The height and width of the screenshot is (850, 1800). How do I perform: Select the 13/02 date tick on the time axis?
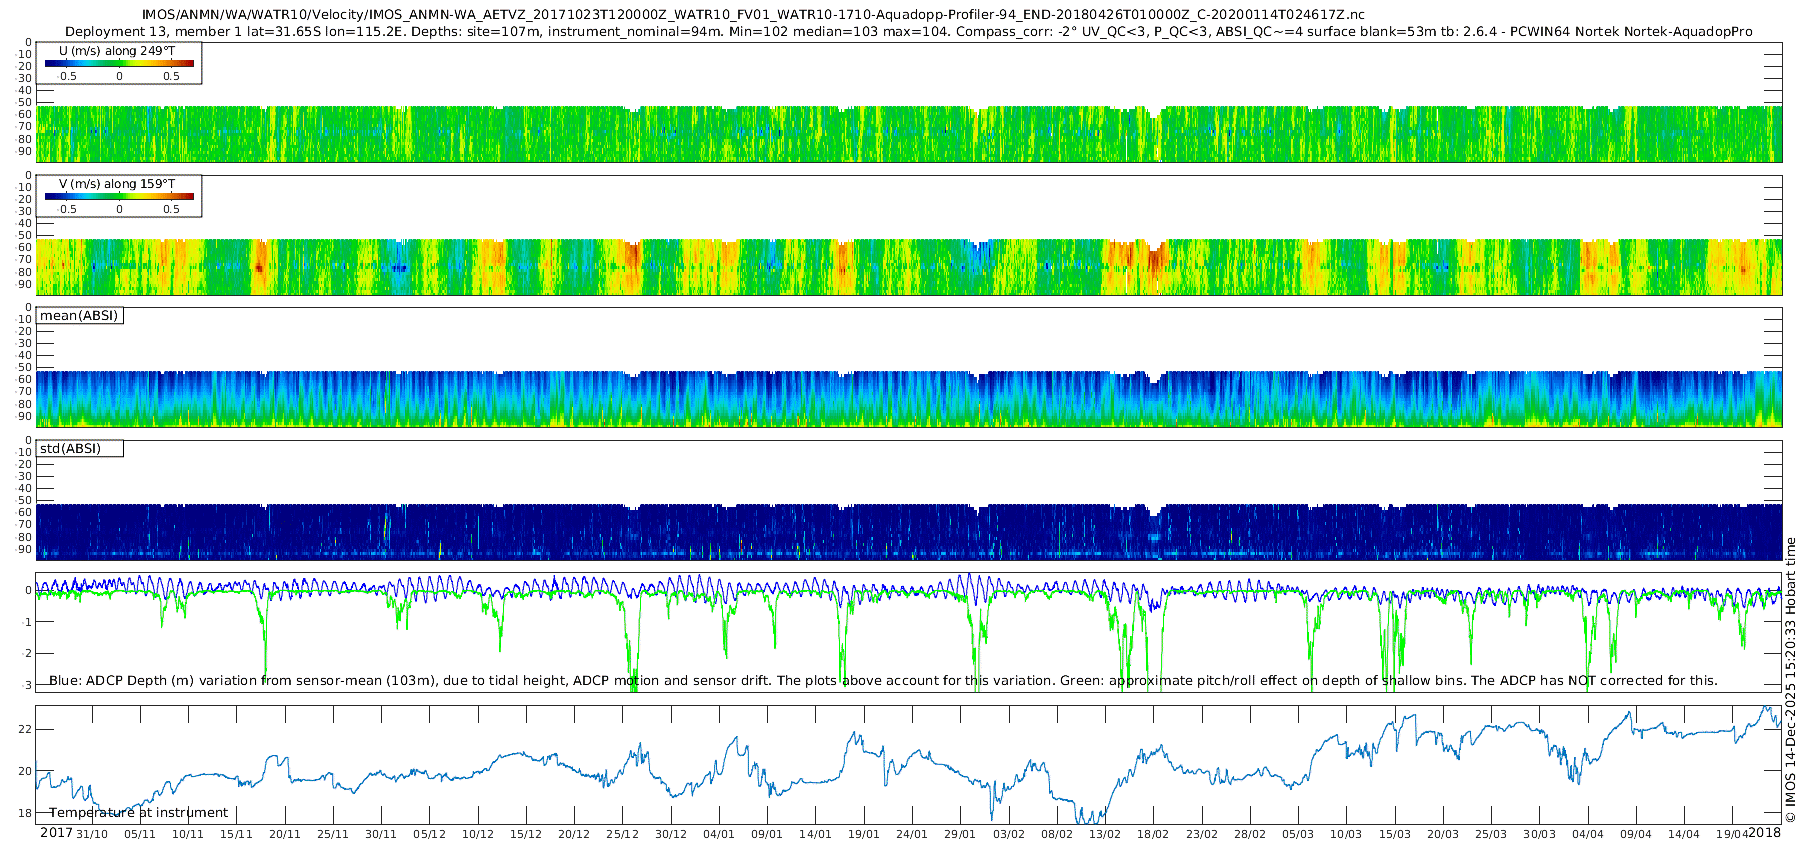(x=1104, y=834)
